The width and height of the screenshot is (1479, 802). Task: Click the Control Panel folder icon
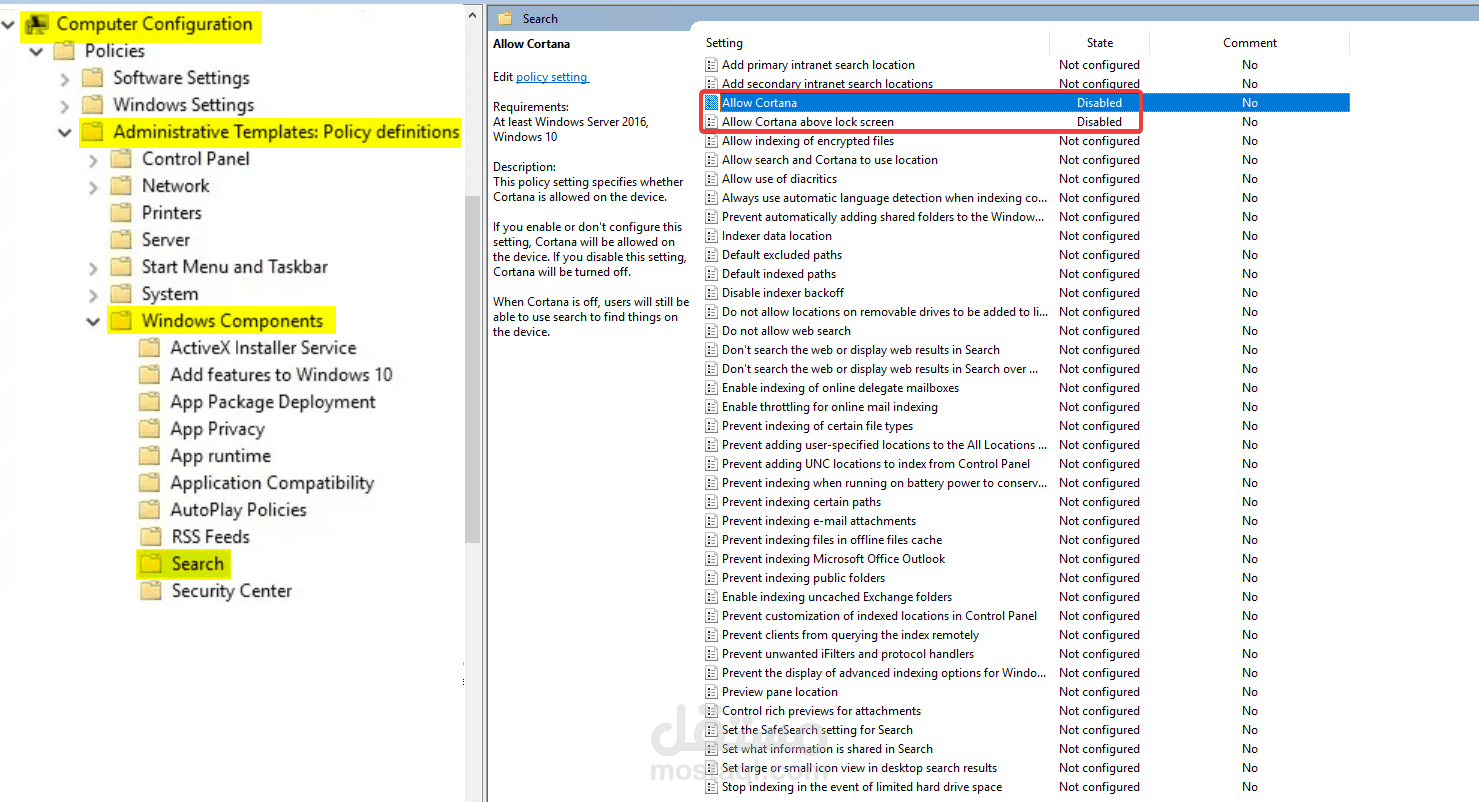tap(121, 159)
